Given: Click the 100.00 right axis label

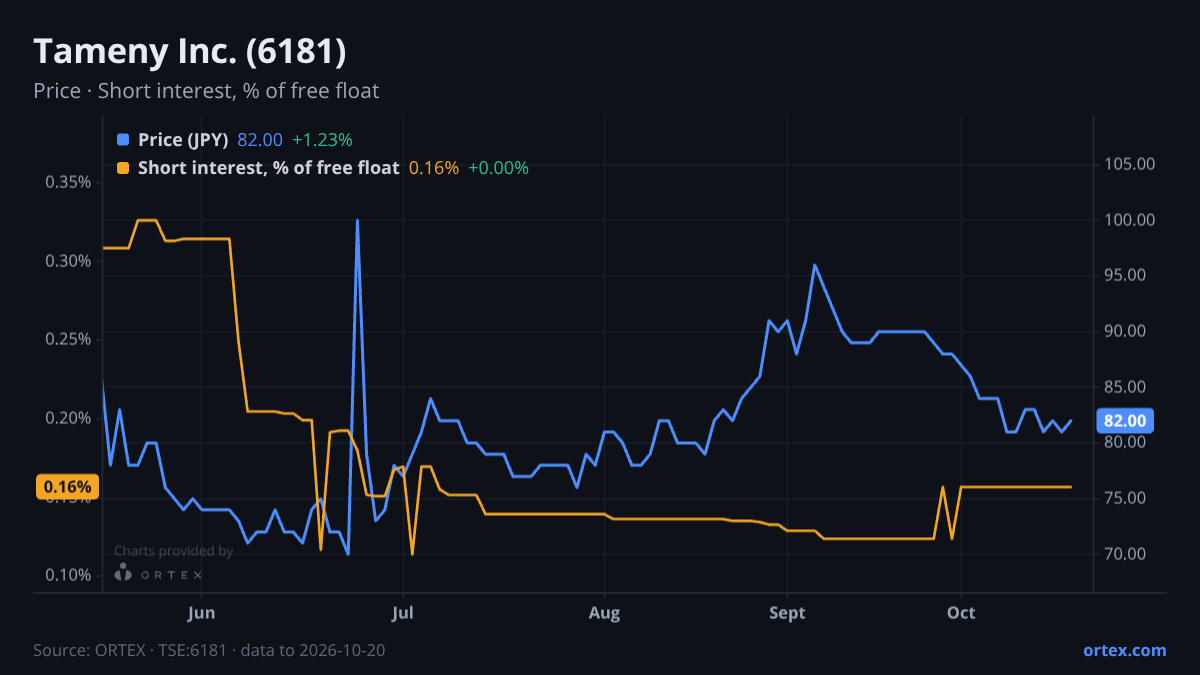Looking at the screenshot, I should pyautogui.click(x=1130, y=220).
